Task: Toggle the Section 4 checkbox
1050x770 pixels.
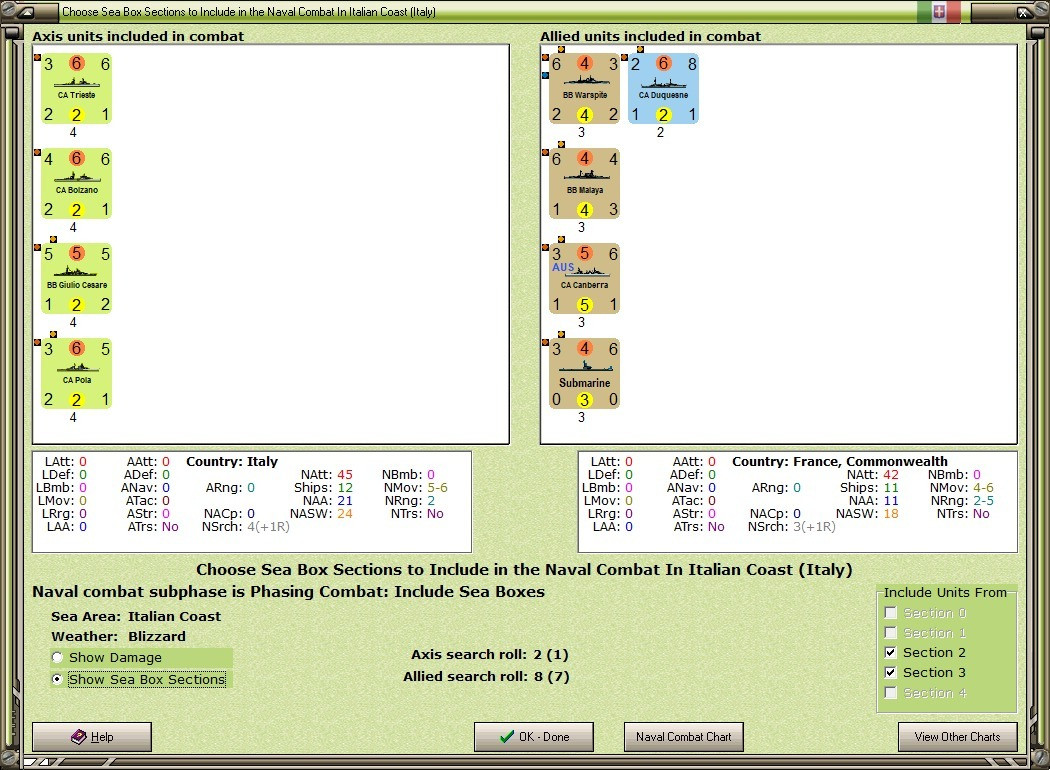Action: (x=891, y=693)
